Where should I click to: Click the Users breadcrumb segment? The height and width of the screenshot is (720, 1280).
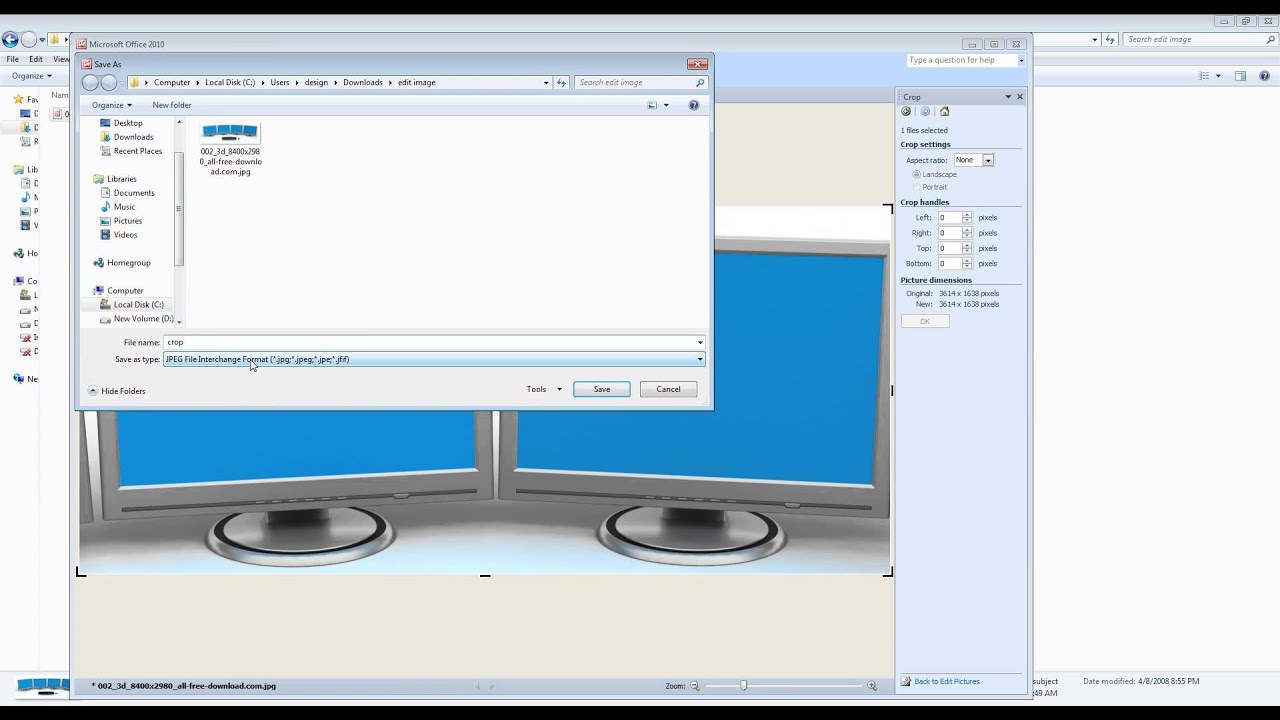pyautogui.click(x=280, y=83)
